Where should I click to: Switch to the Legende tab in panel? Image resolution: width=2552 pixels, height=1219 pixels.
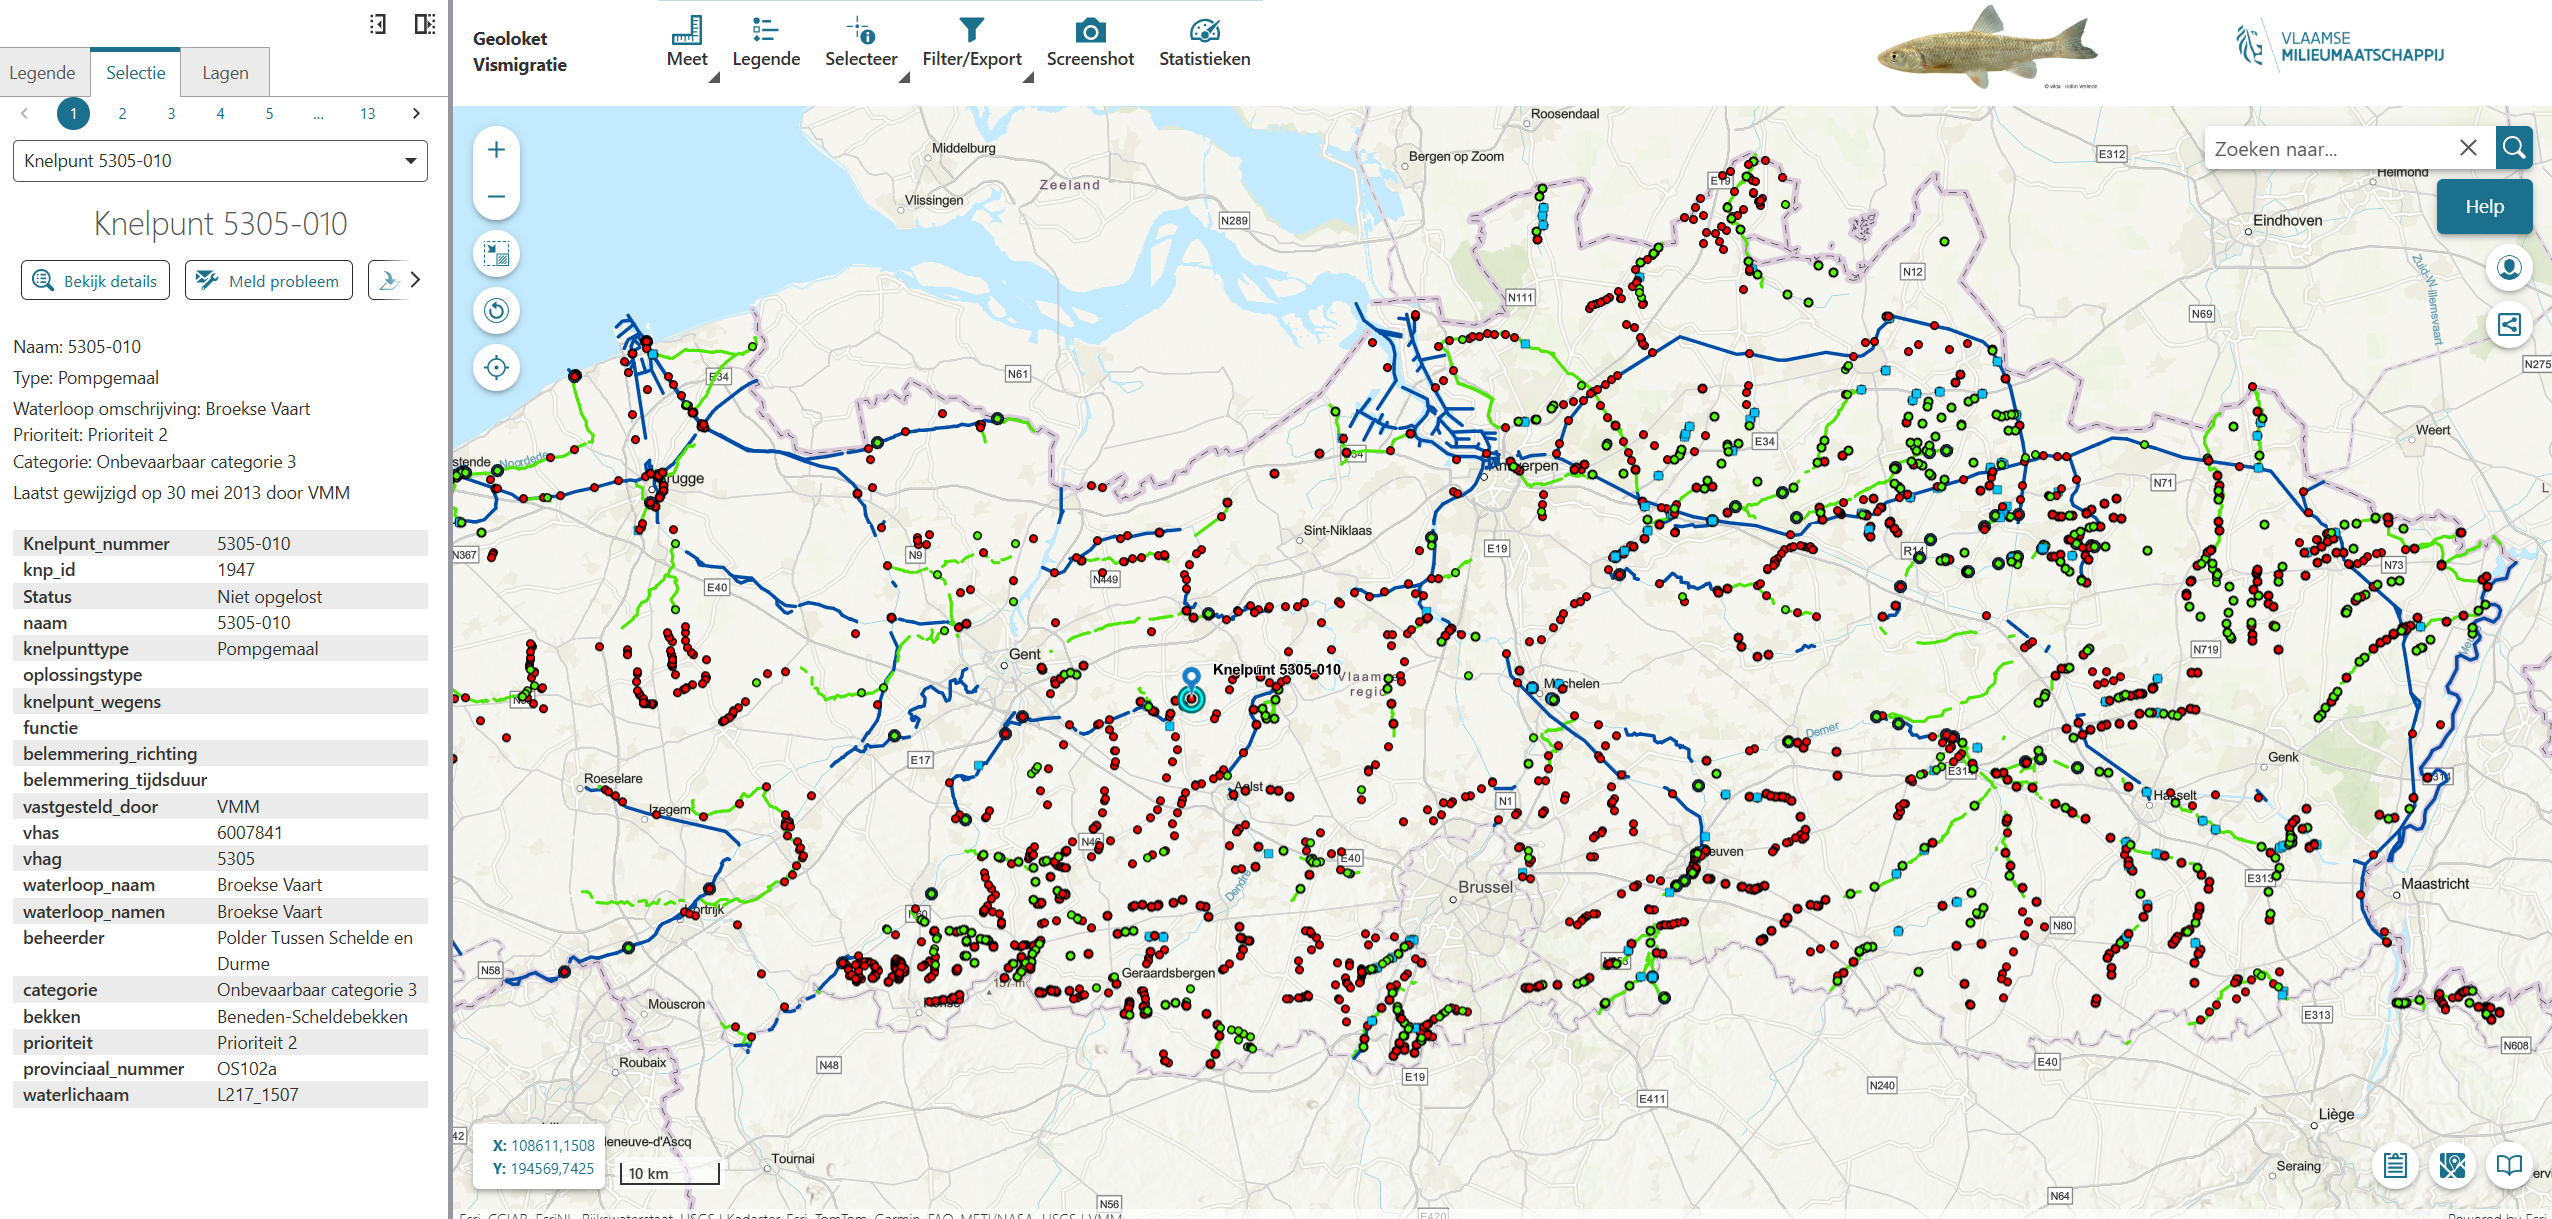point(42,73)
